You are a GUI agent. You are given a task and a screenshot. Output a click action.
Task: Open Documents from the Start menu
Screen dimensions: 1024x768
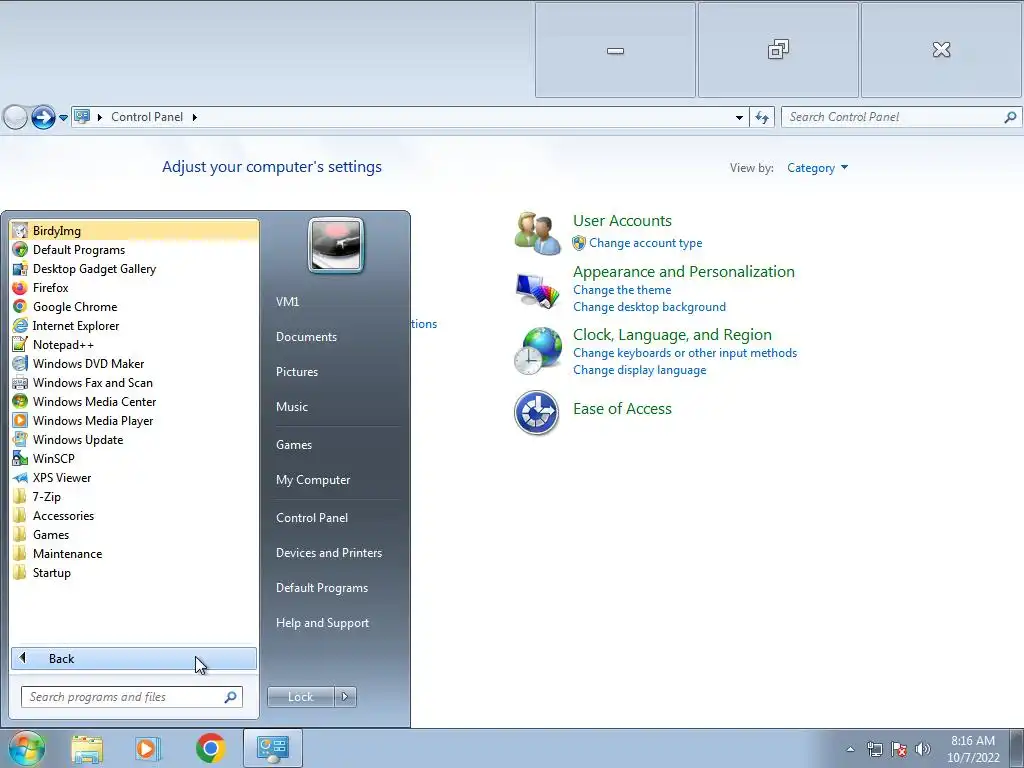306,336
